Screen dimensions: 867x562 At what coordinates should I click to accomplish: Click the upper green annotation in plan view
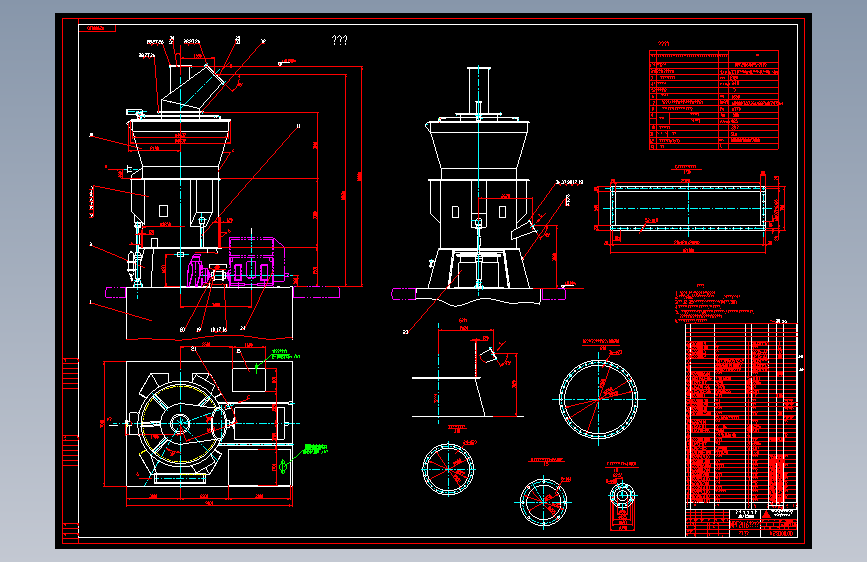tap(285, 354)
